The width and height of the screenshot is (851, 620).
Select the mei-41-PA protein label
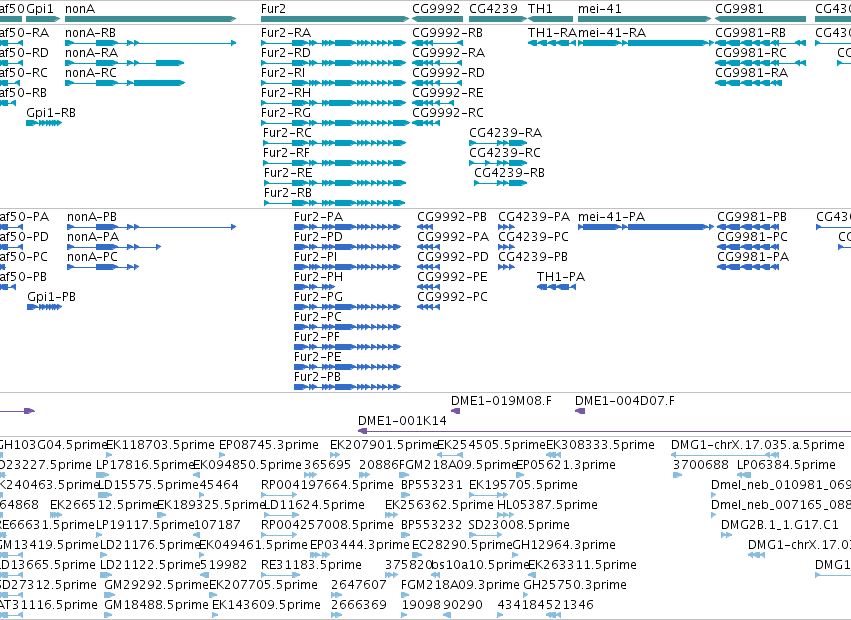tap(612, 217)
